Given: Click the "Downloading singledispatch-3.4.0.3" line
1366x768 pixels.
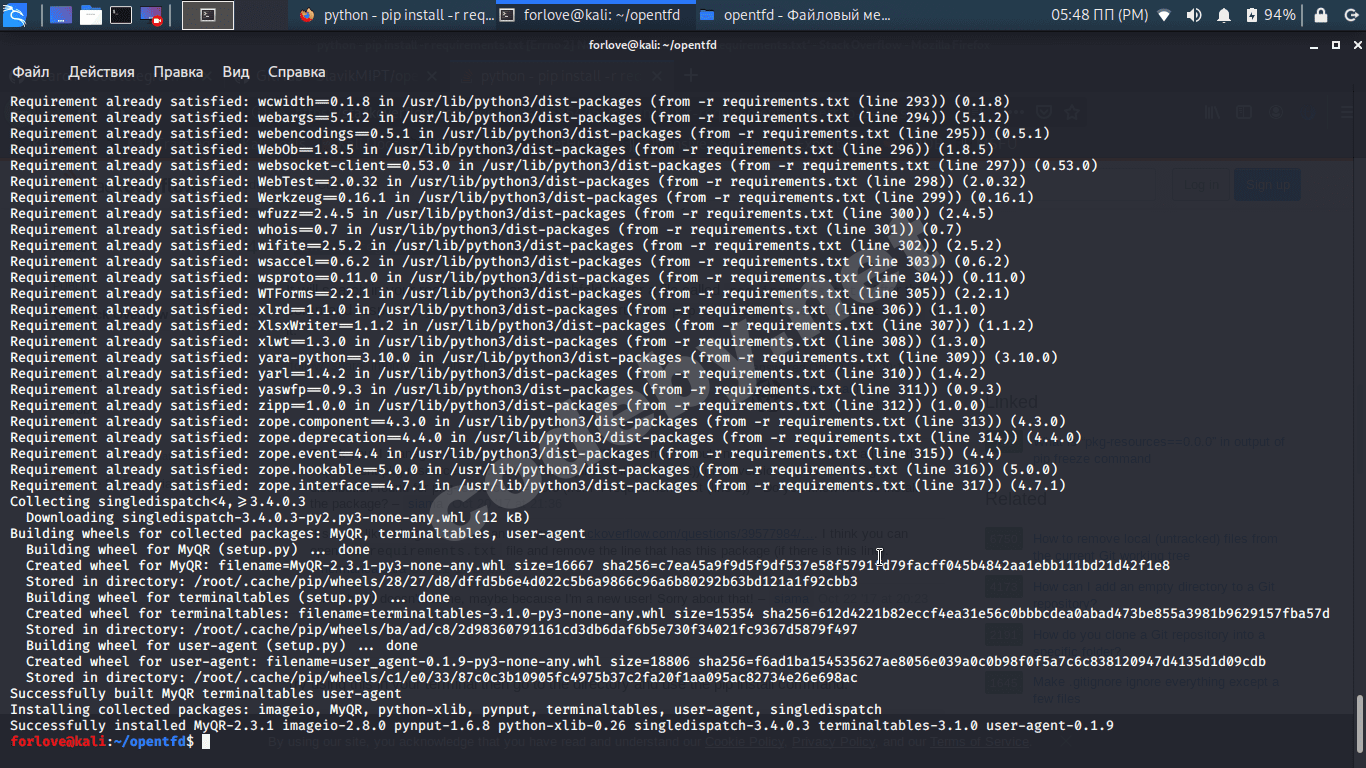Looking at the screenshot, I should click(x=278, y=518).
